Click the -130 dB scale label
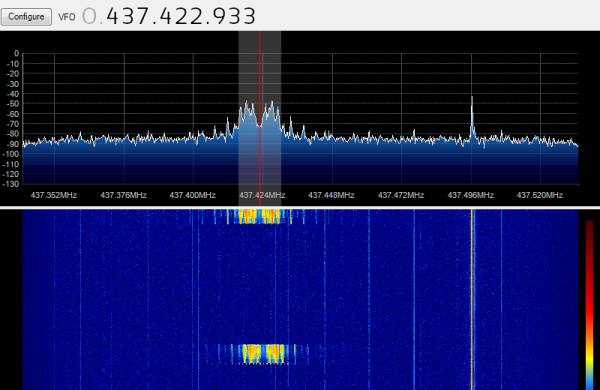The image size is (600, 390). coord(11,184)
